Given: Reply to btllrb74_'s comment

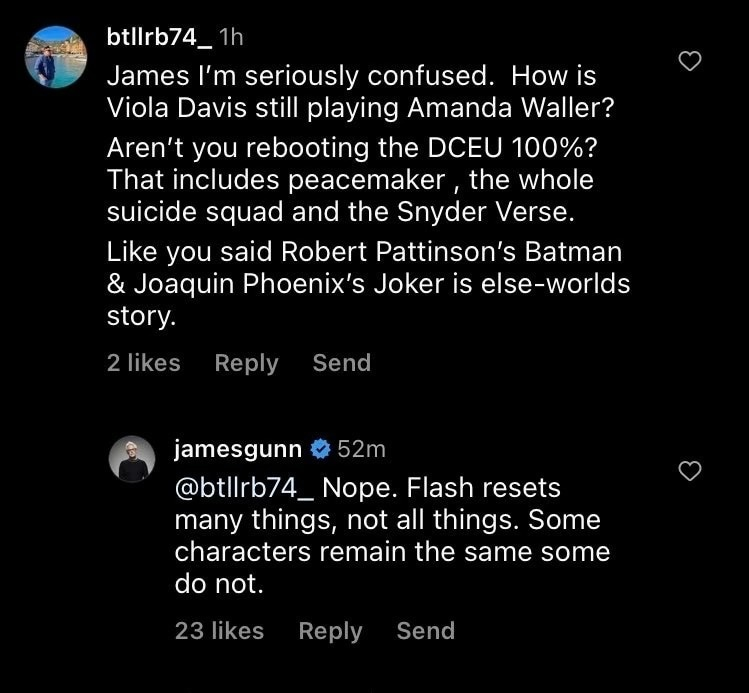Looking at the screenshot, I should pos(246,363).
